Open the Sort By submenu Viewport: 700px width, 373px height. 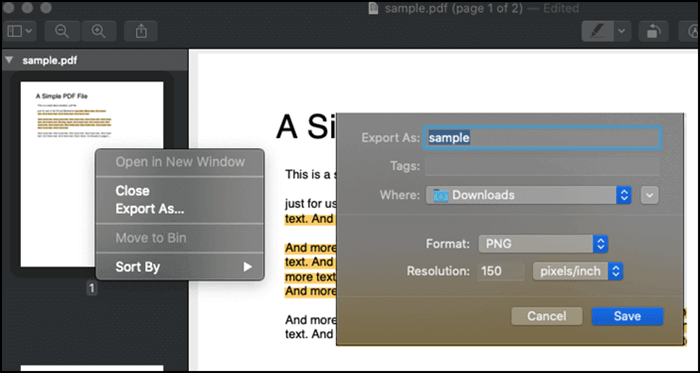coord(180,267)
